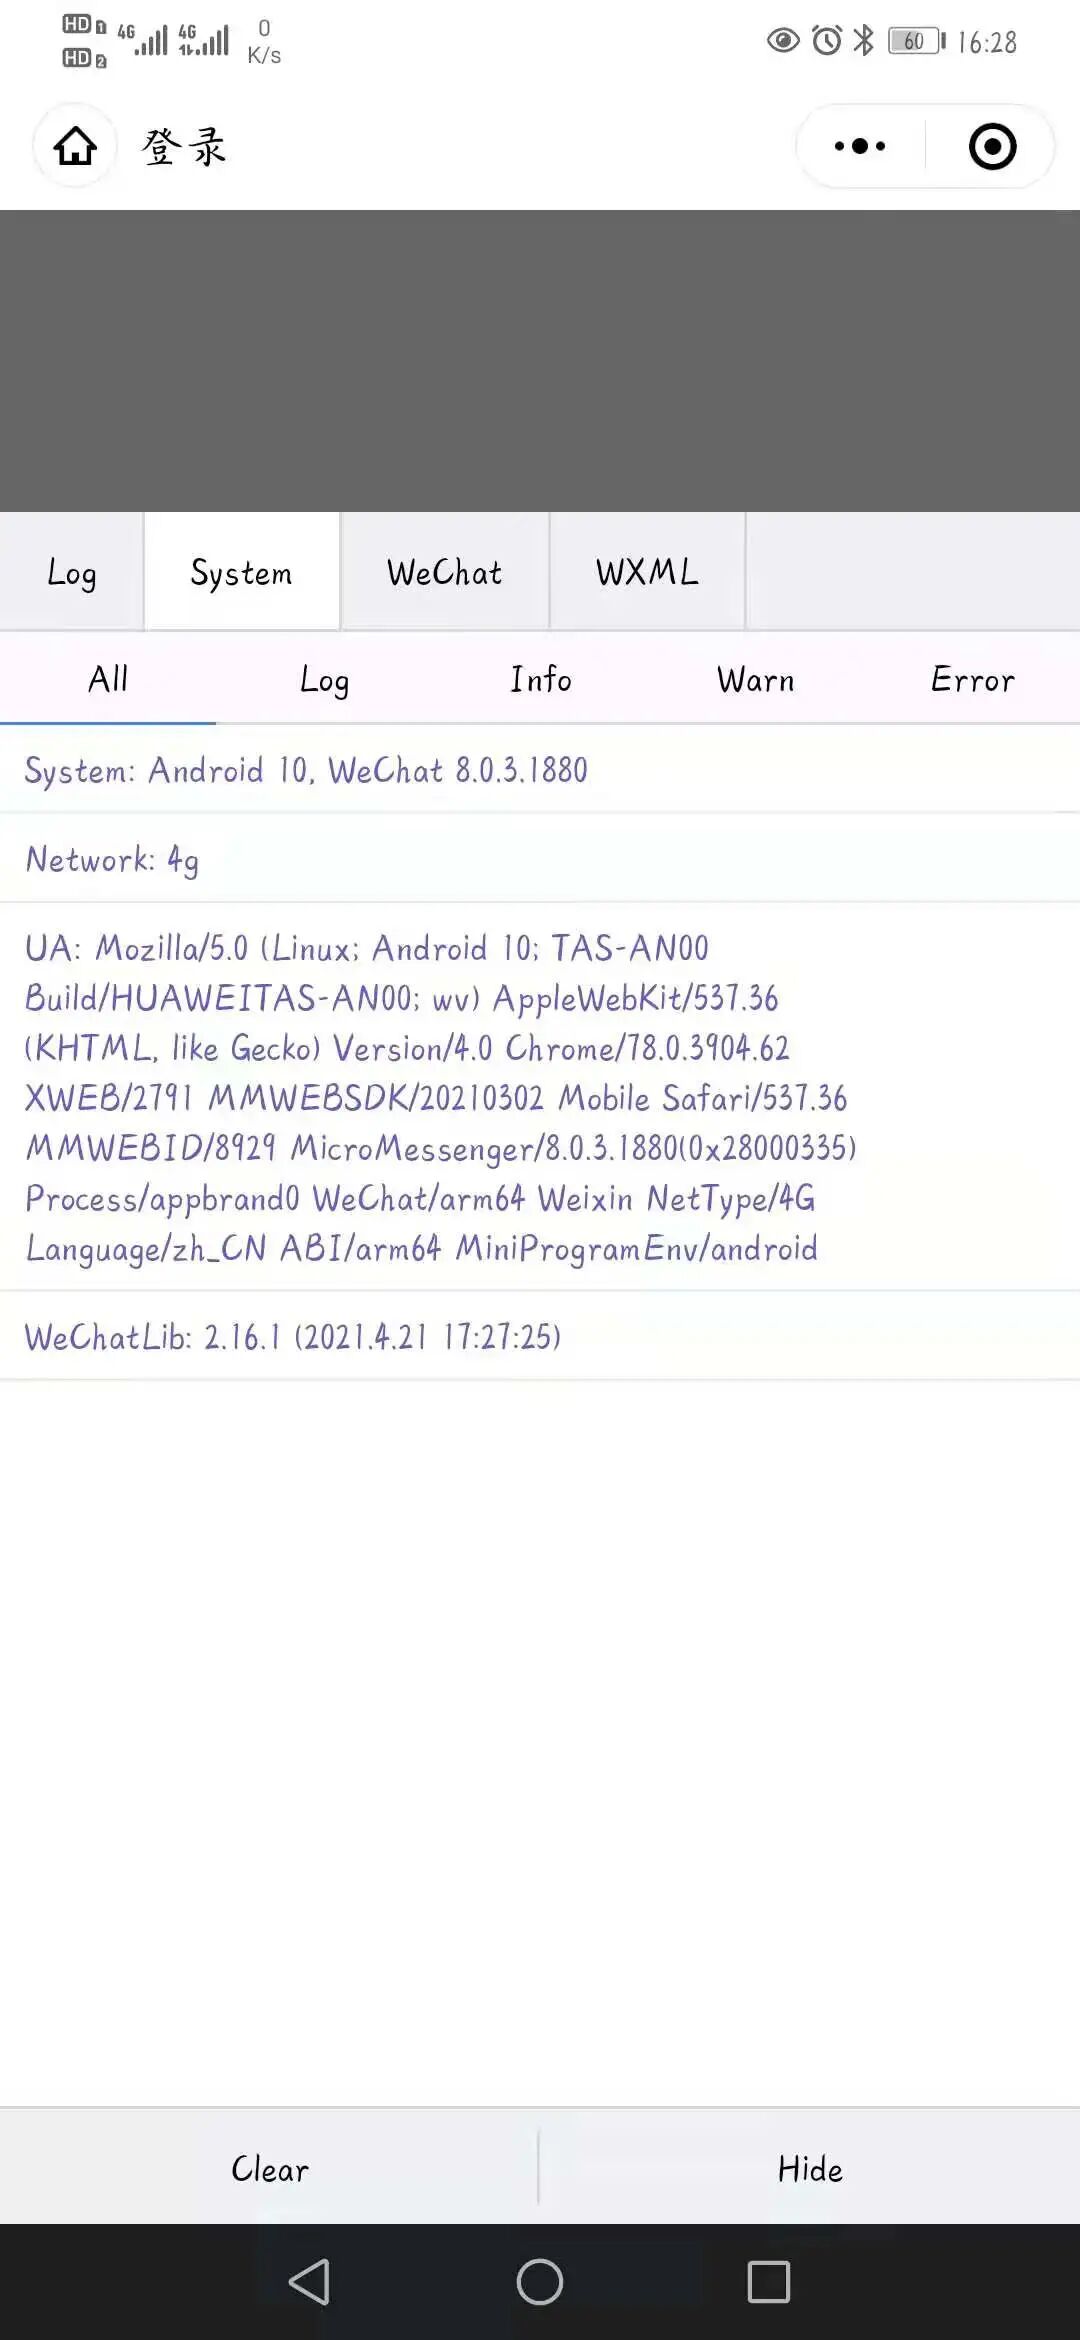Open the WeChat panel tab
Image resolution: width=1080 pixels, height=2340 pixels.
pyautogui.click(x=445, y=572)
